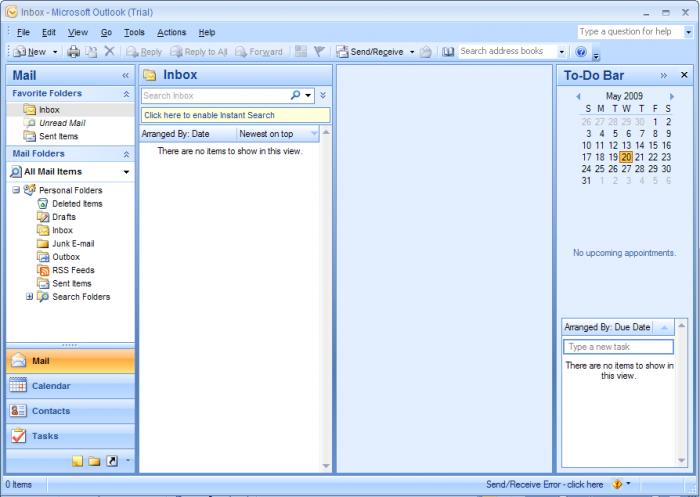
Task: Collapse the Favorite Folders section
Action: click(x=126, y=93)
